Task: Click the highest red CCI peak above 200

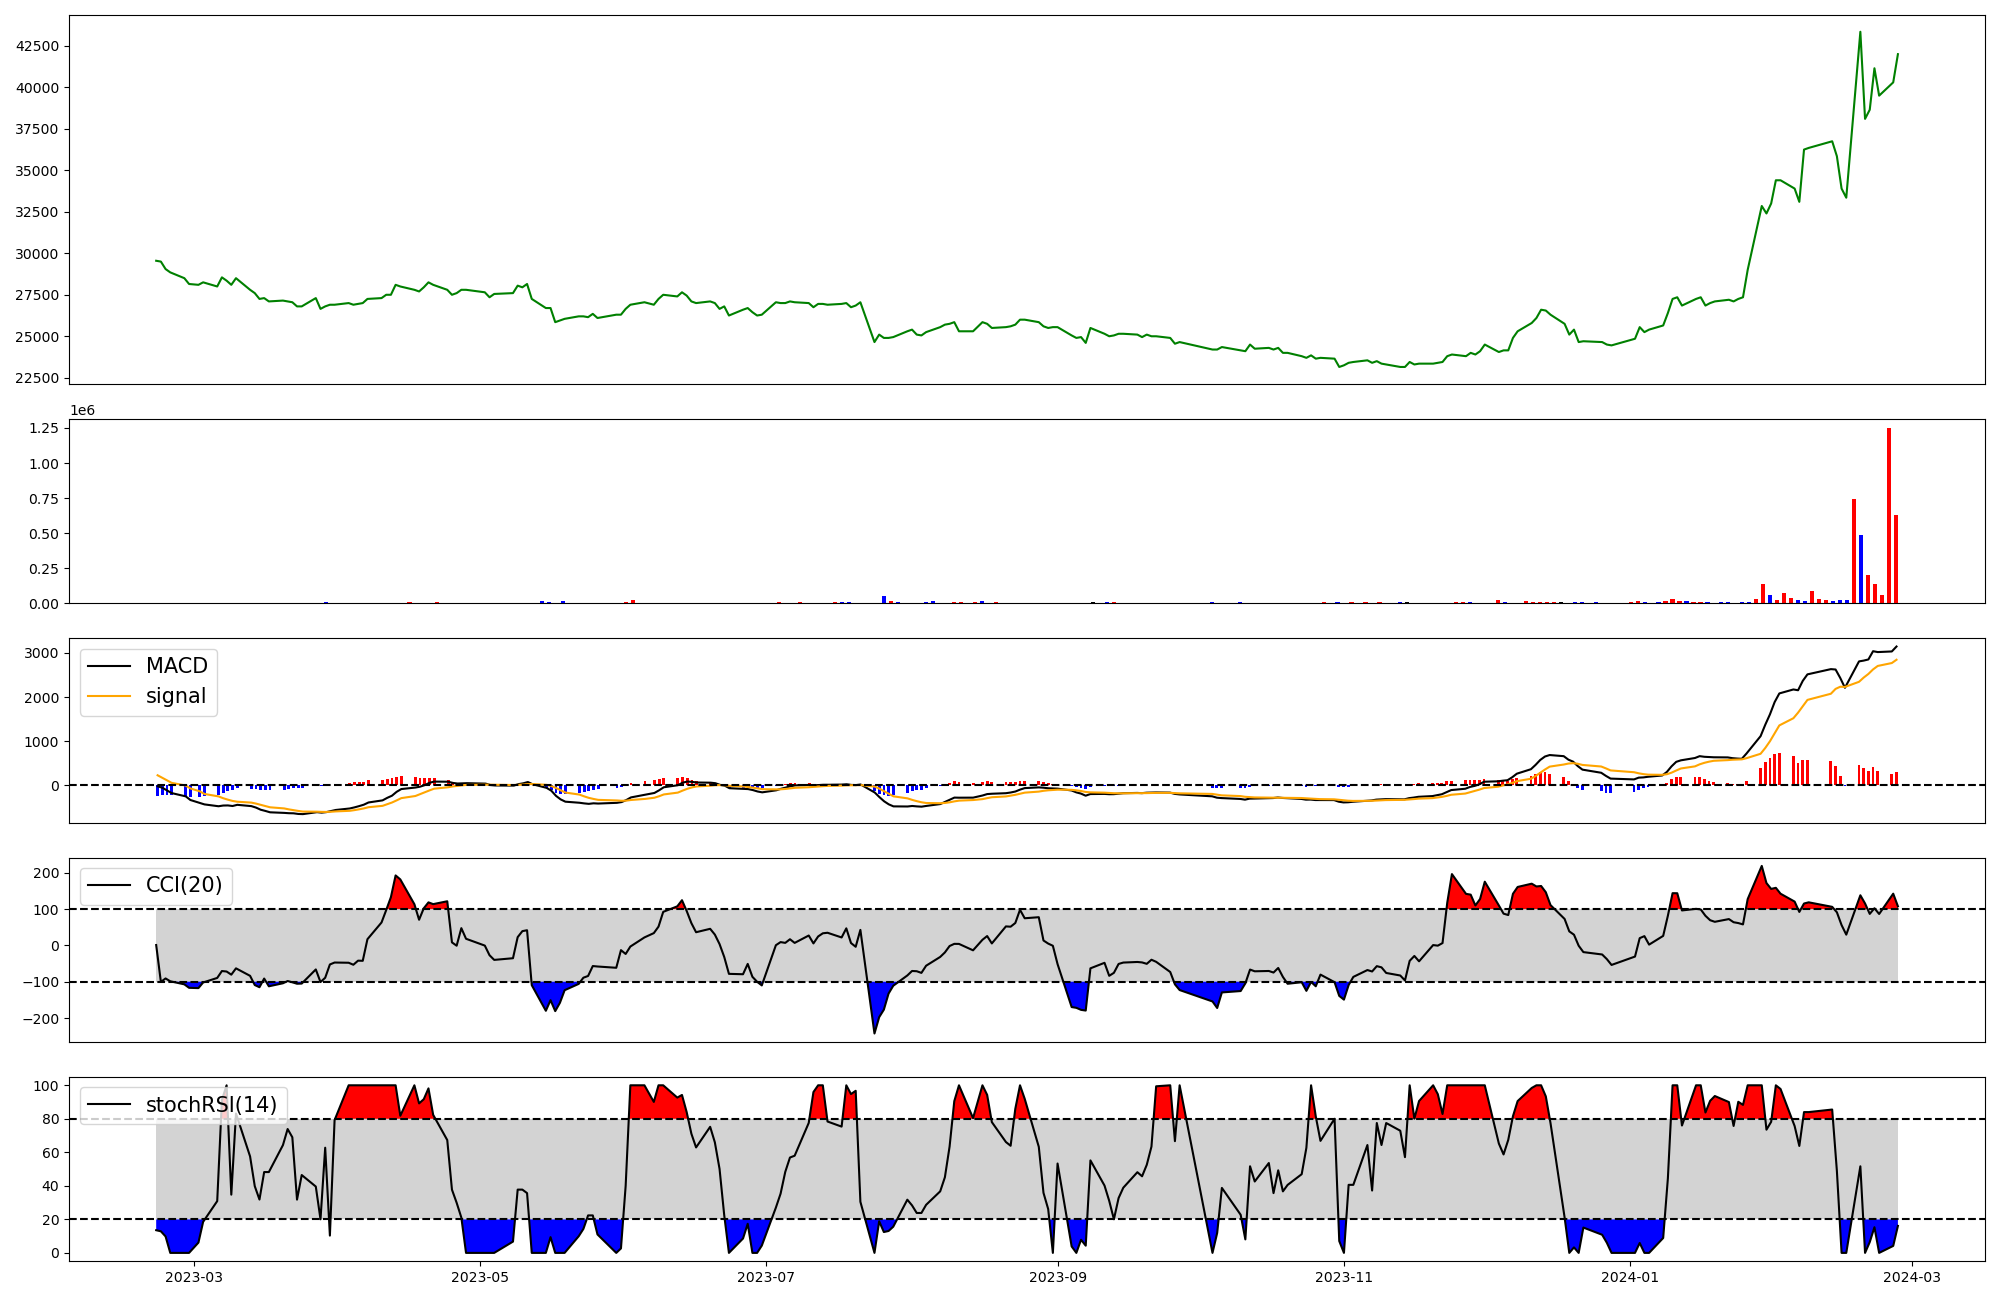Action: click(x=1761, y=868)
